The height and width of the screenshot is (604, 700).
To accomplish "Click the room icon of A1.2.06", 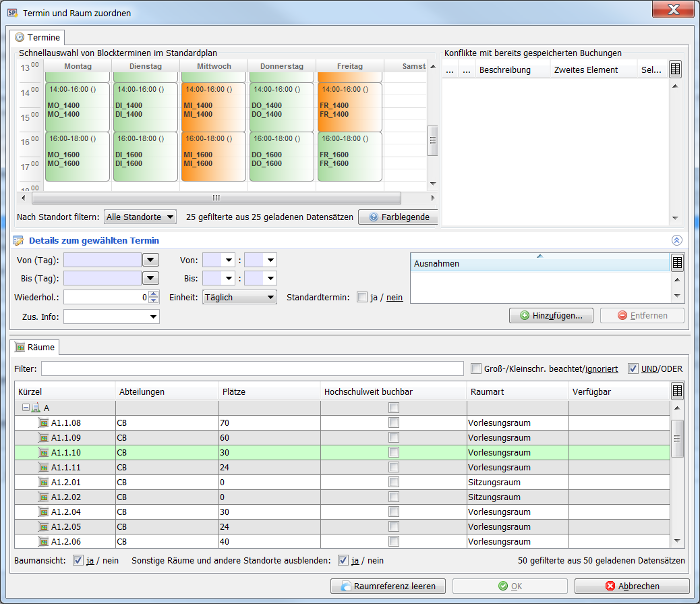I will click(x=43, y=542).
